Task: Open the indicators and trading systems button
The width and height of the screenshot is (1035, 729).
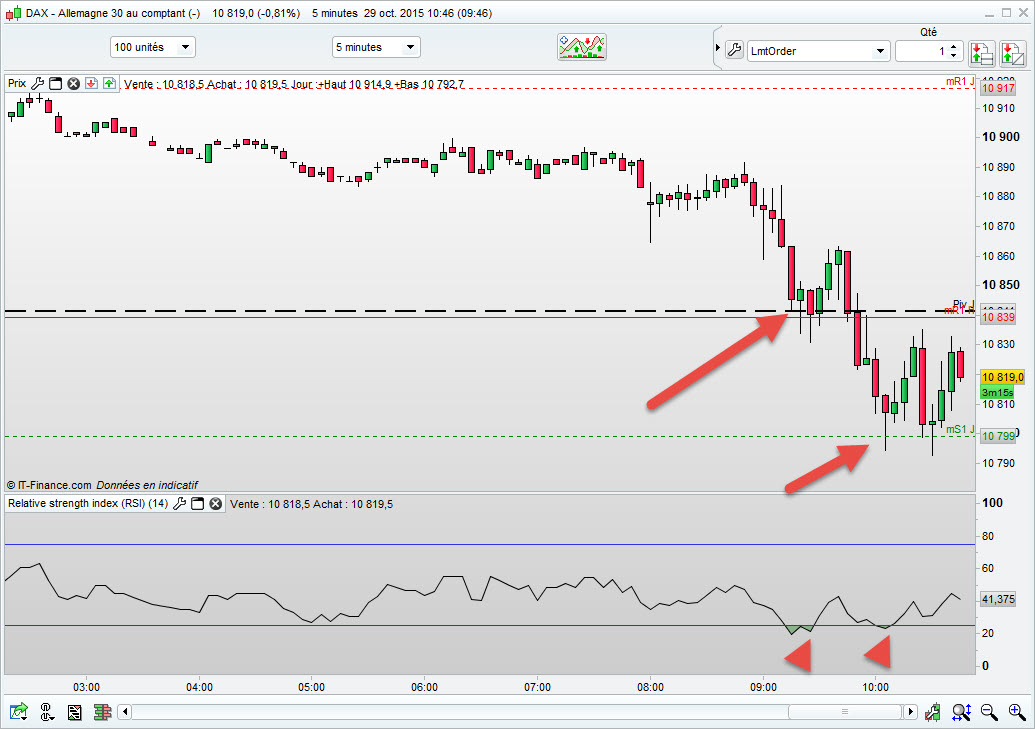Action: pyautogui.click(x=582, y=47)
